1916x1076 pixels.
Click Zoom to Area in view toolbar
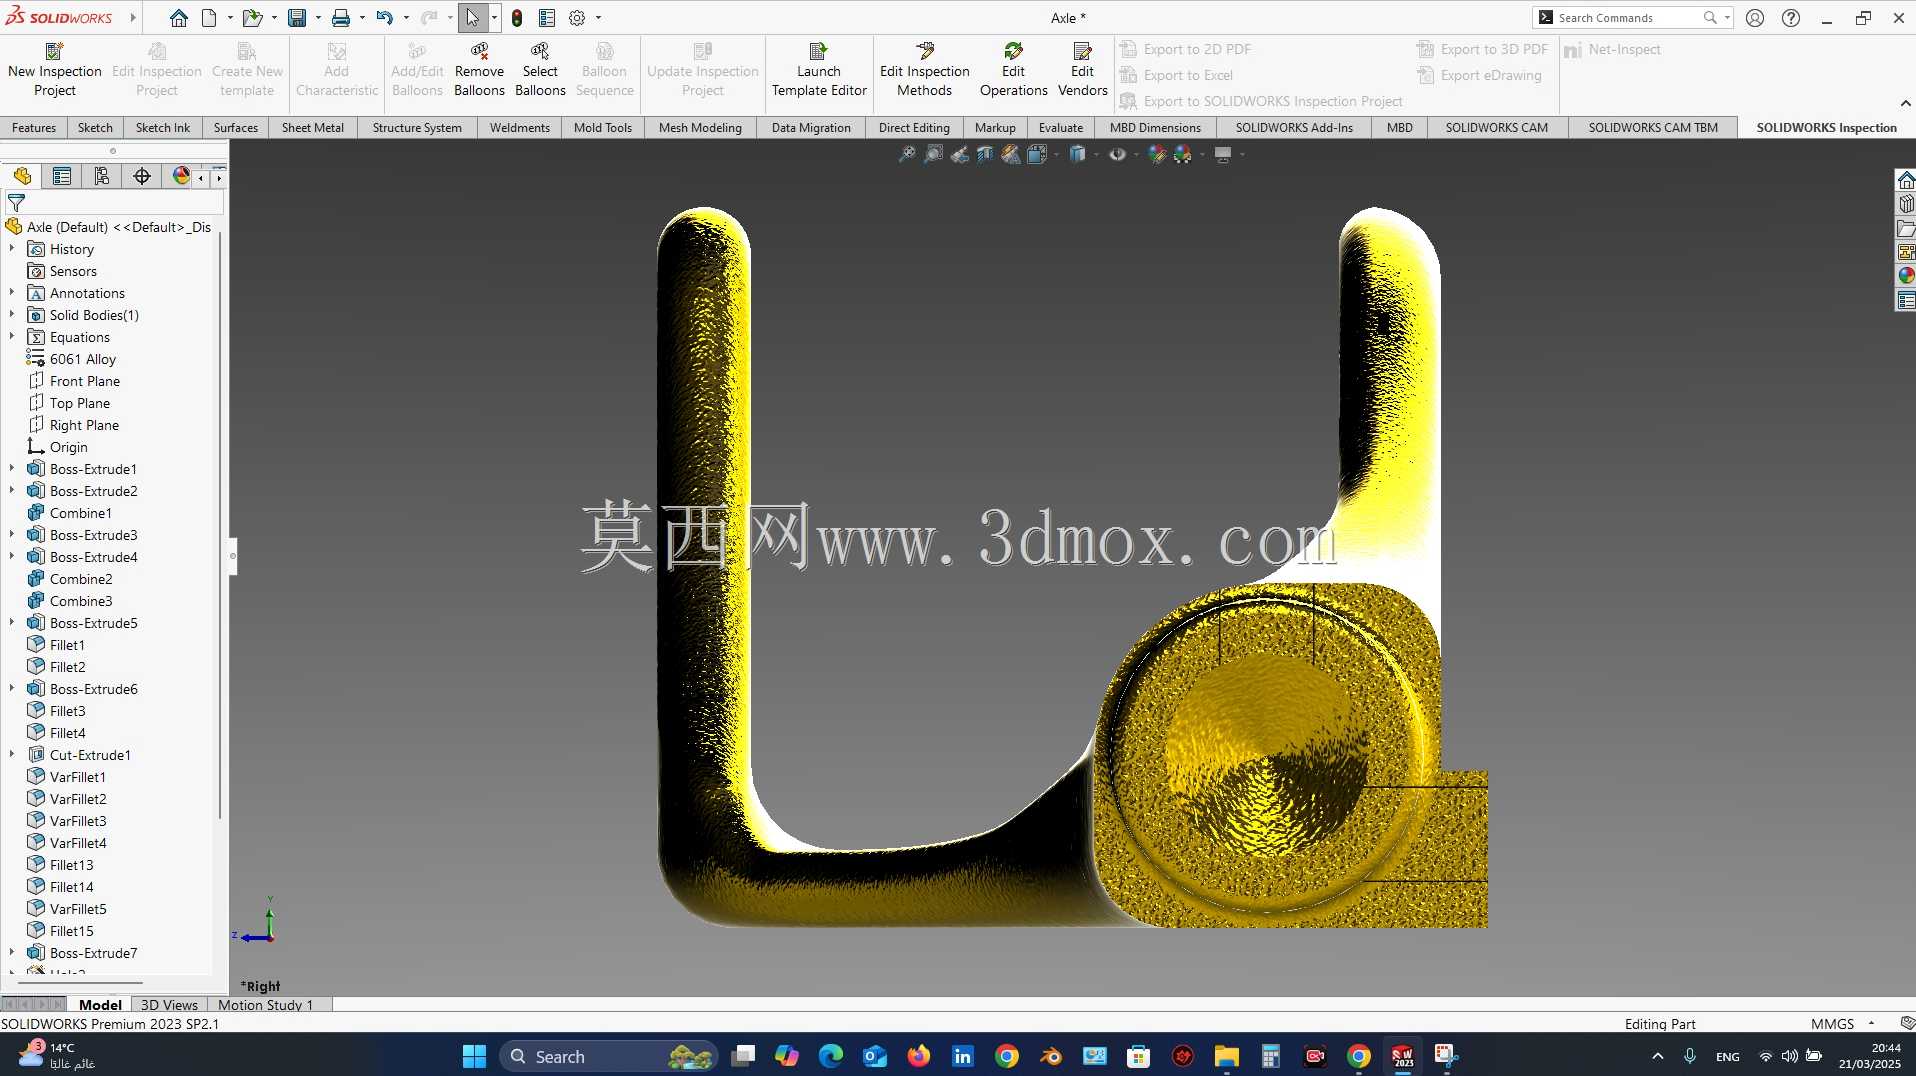tap(932, 154)
